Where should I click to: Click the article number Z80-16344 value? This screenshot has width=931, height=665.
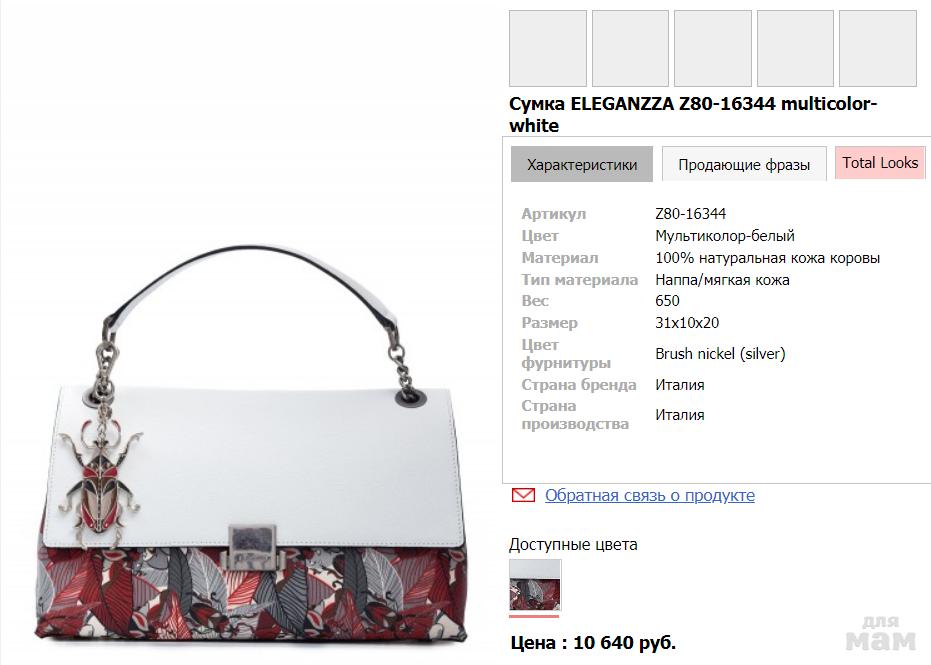tap(691, 214)
